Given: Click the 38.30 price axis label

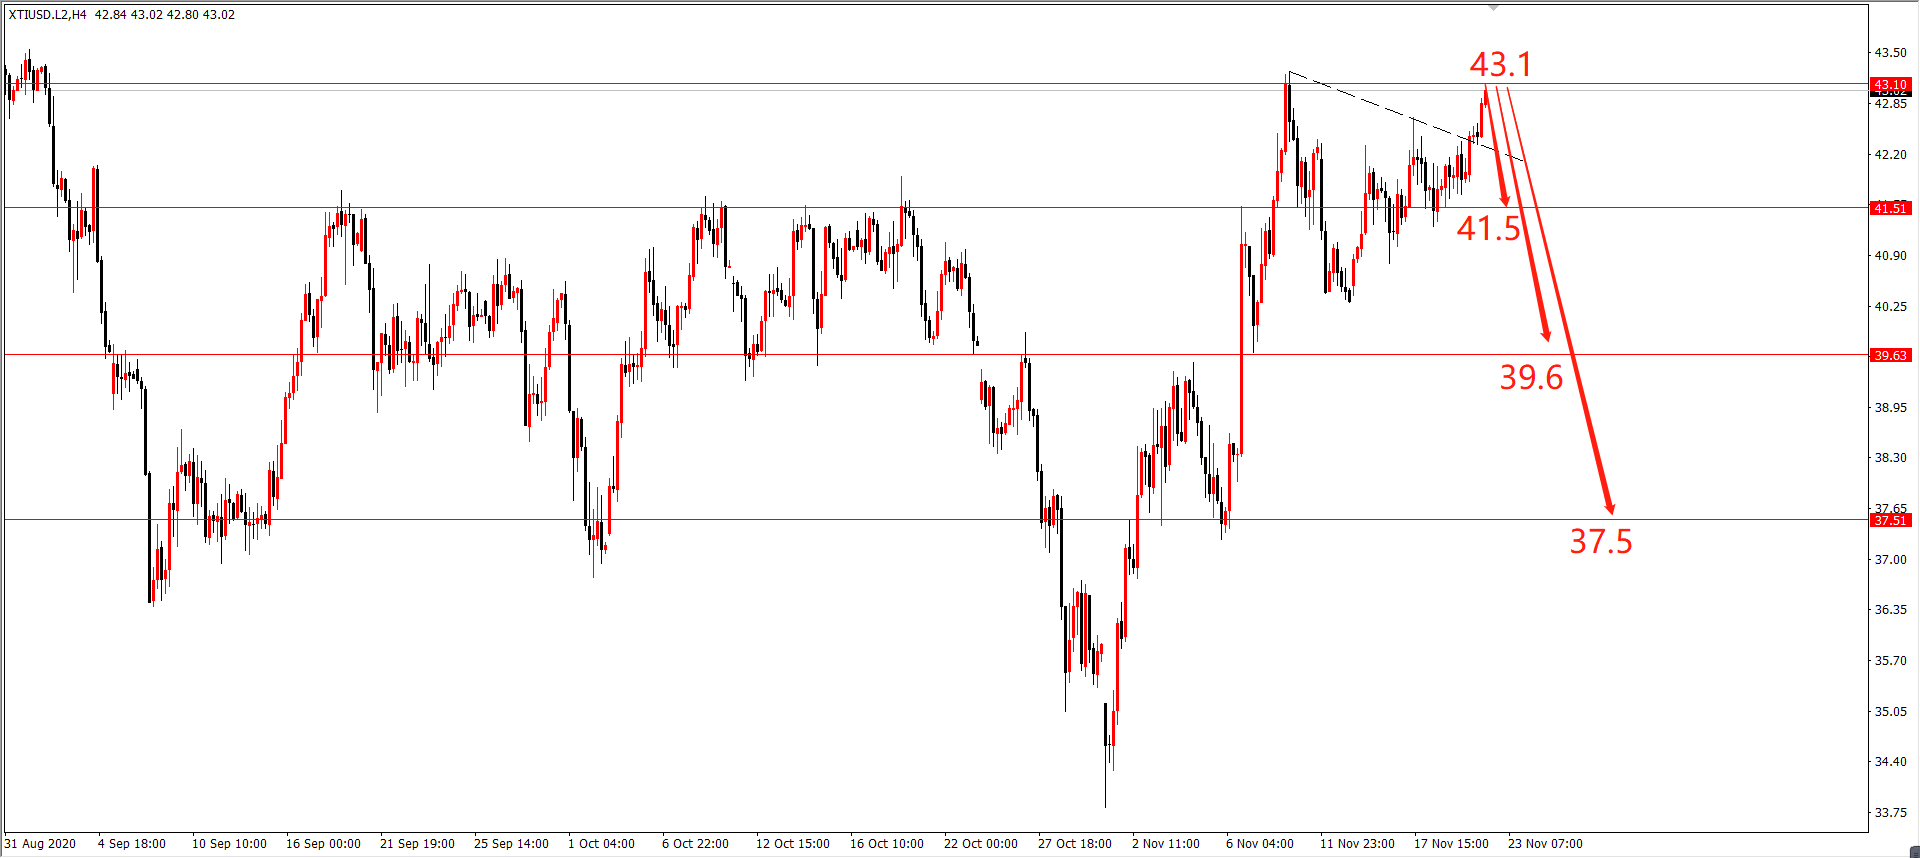Looking at the screenshot, I should click(x=1890, y=458).
